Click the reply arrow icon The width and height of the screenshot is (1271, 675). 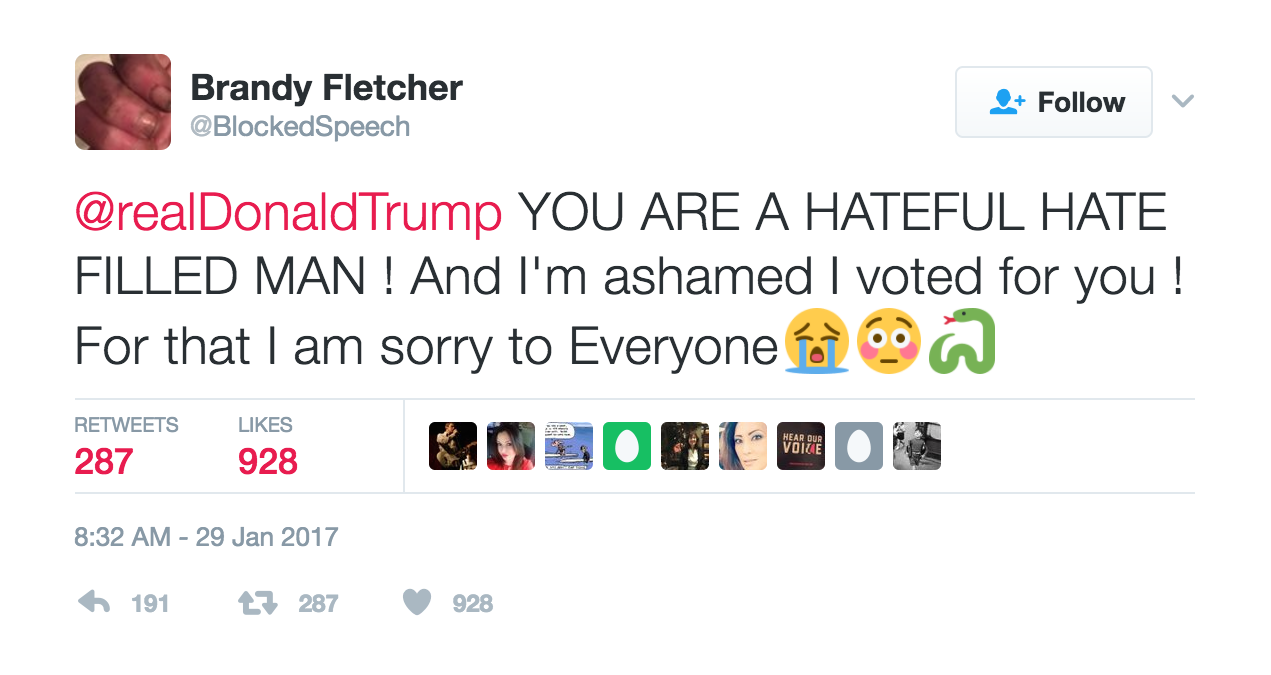[x=93, y=601]
